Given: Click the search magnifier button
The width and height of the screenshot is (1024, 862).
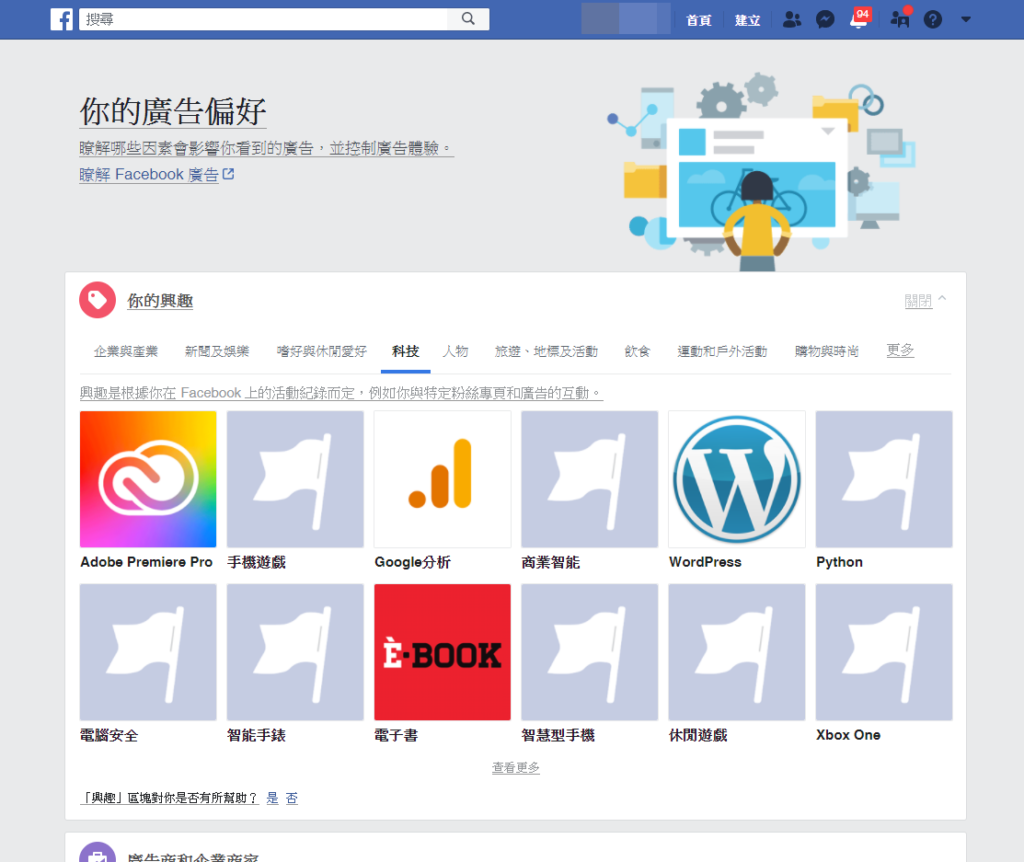Looking at the screenshot, I should click(x=468, y=19).
